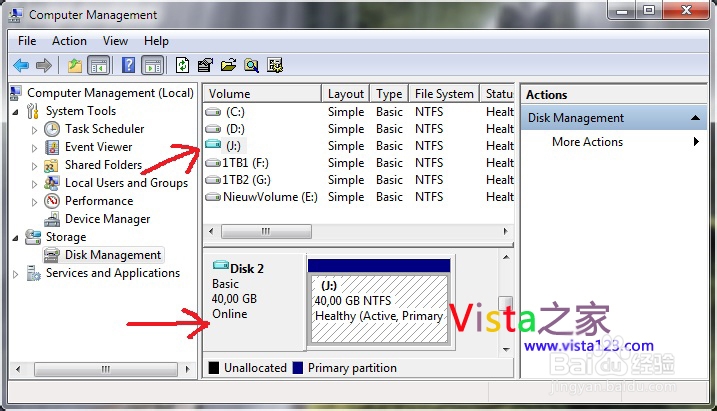Toggle the Show/Hide Console Tree icon
Image resolution: width=717 pixels, height=411 pixels.
click(x=99, y=65)
